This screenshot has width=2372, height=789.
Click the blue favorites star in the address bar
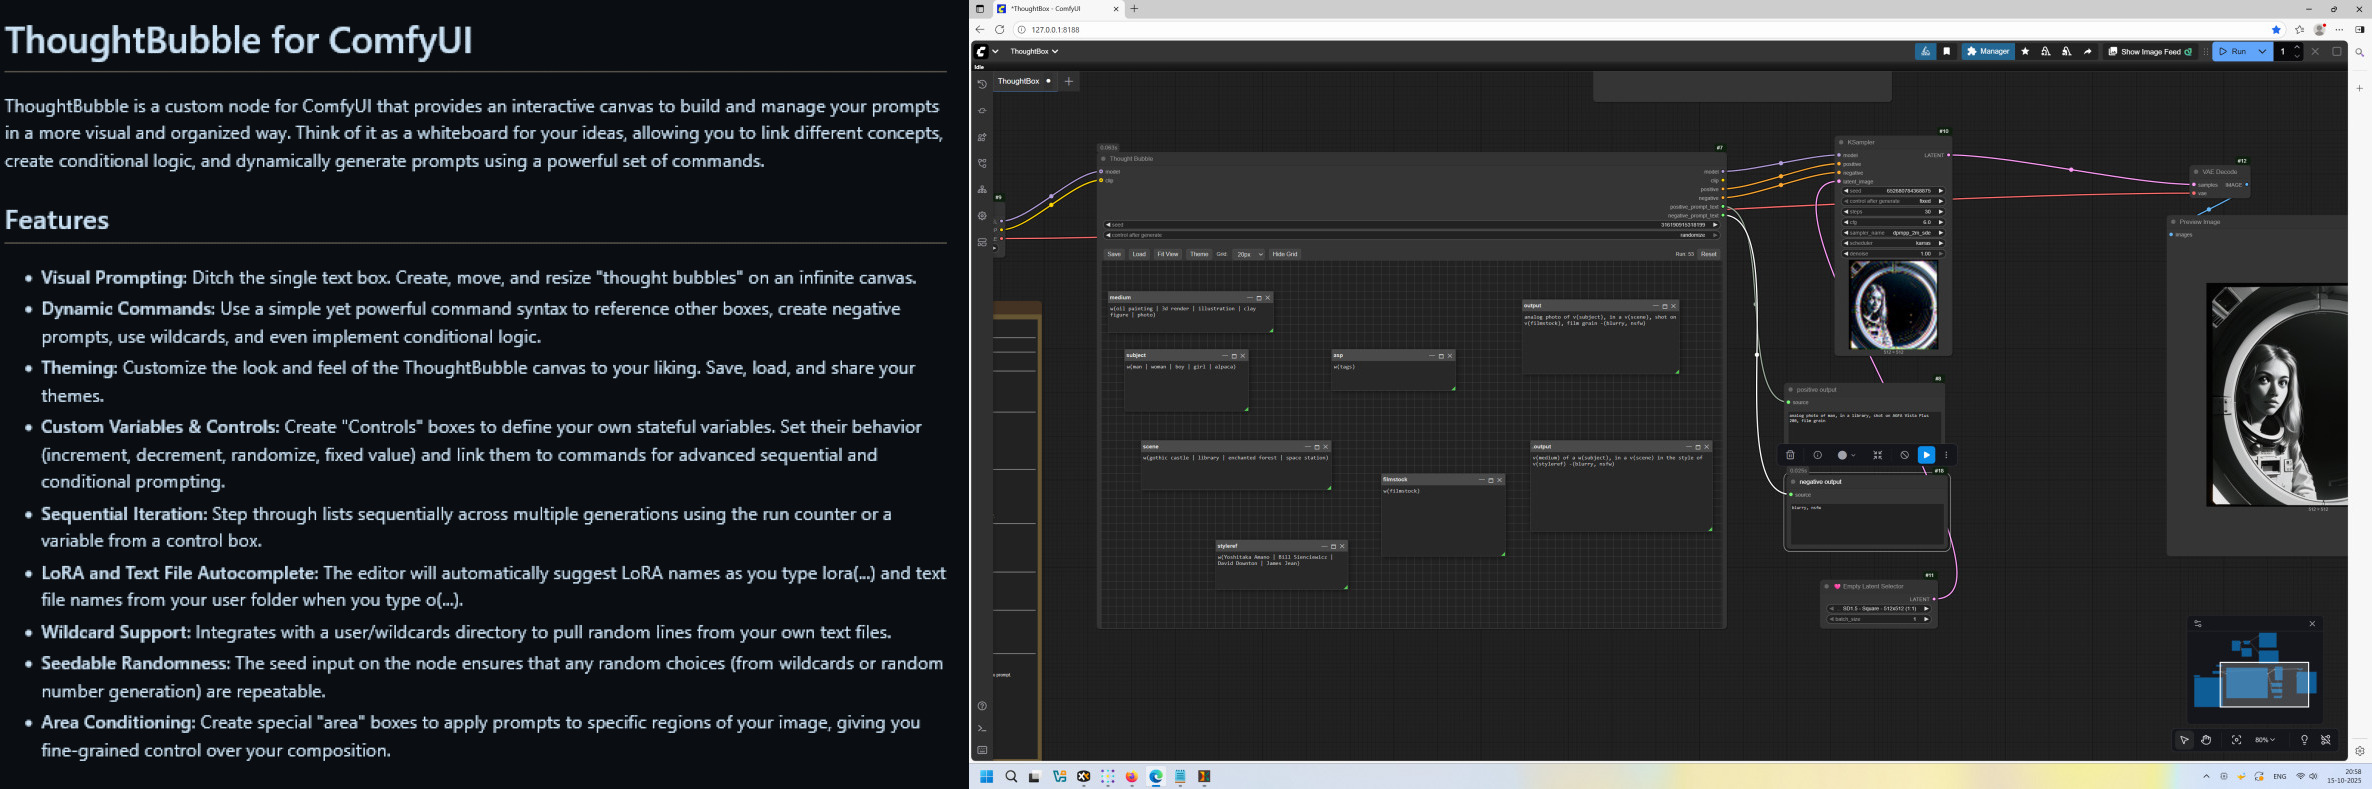click(2277, 30)
